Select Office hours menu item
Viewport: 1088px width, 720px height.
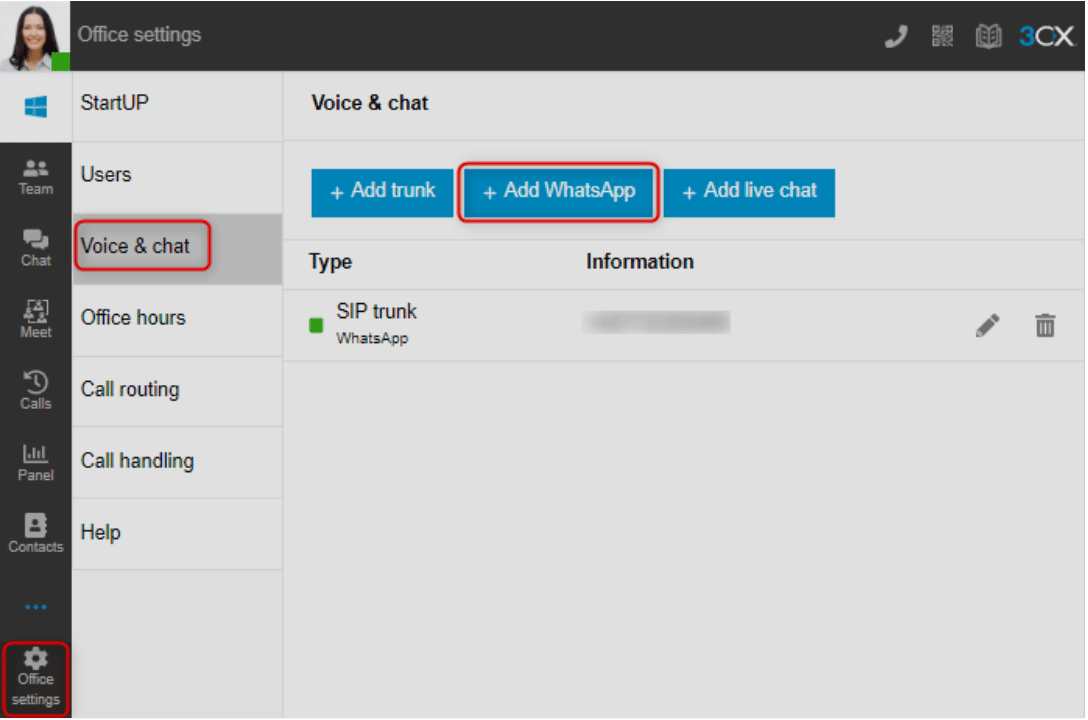(x=133, y=318)
